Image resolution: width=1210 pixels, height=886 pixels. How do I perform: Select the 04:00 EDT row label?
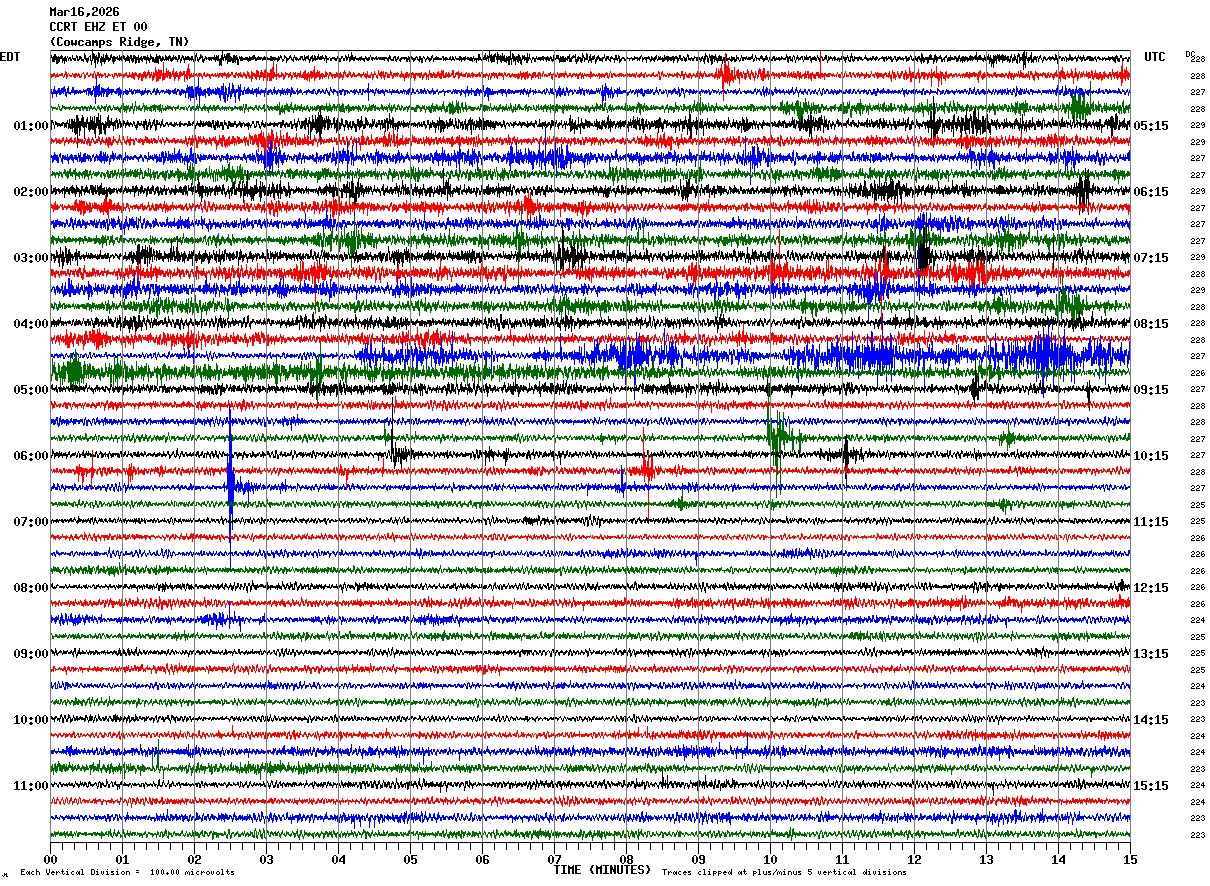tap(31, 324)
